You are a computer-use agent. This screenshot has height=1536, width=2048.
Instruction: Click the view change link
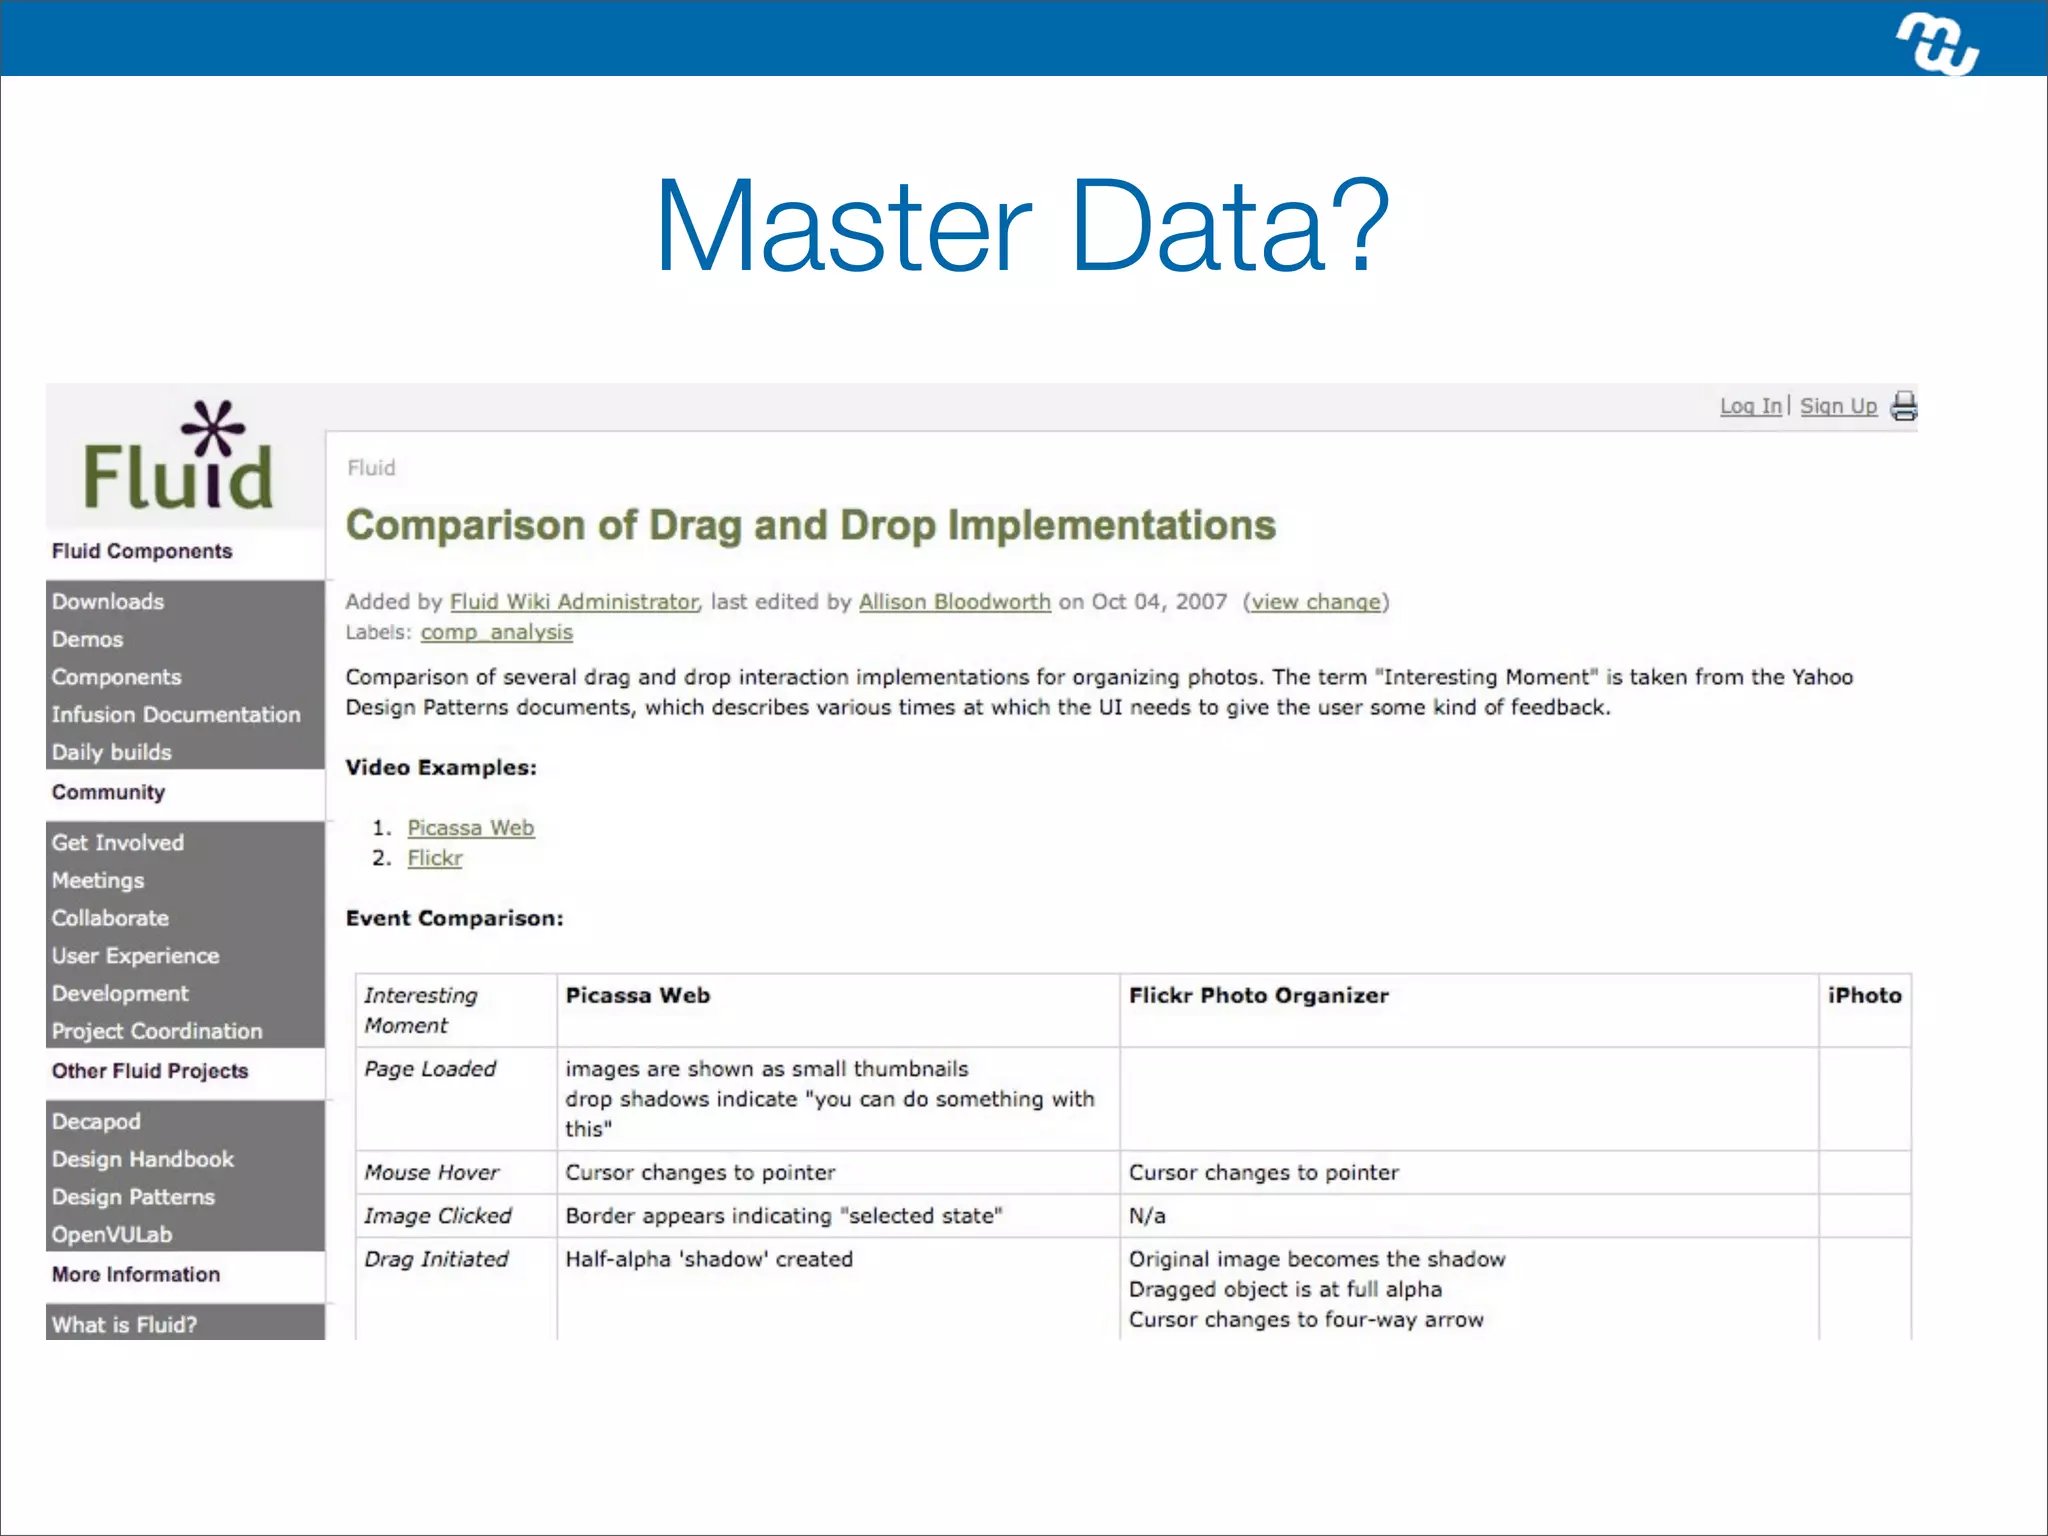click(1316, 602)
